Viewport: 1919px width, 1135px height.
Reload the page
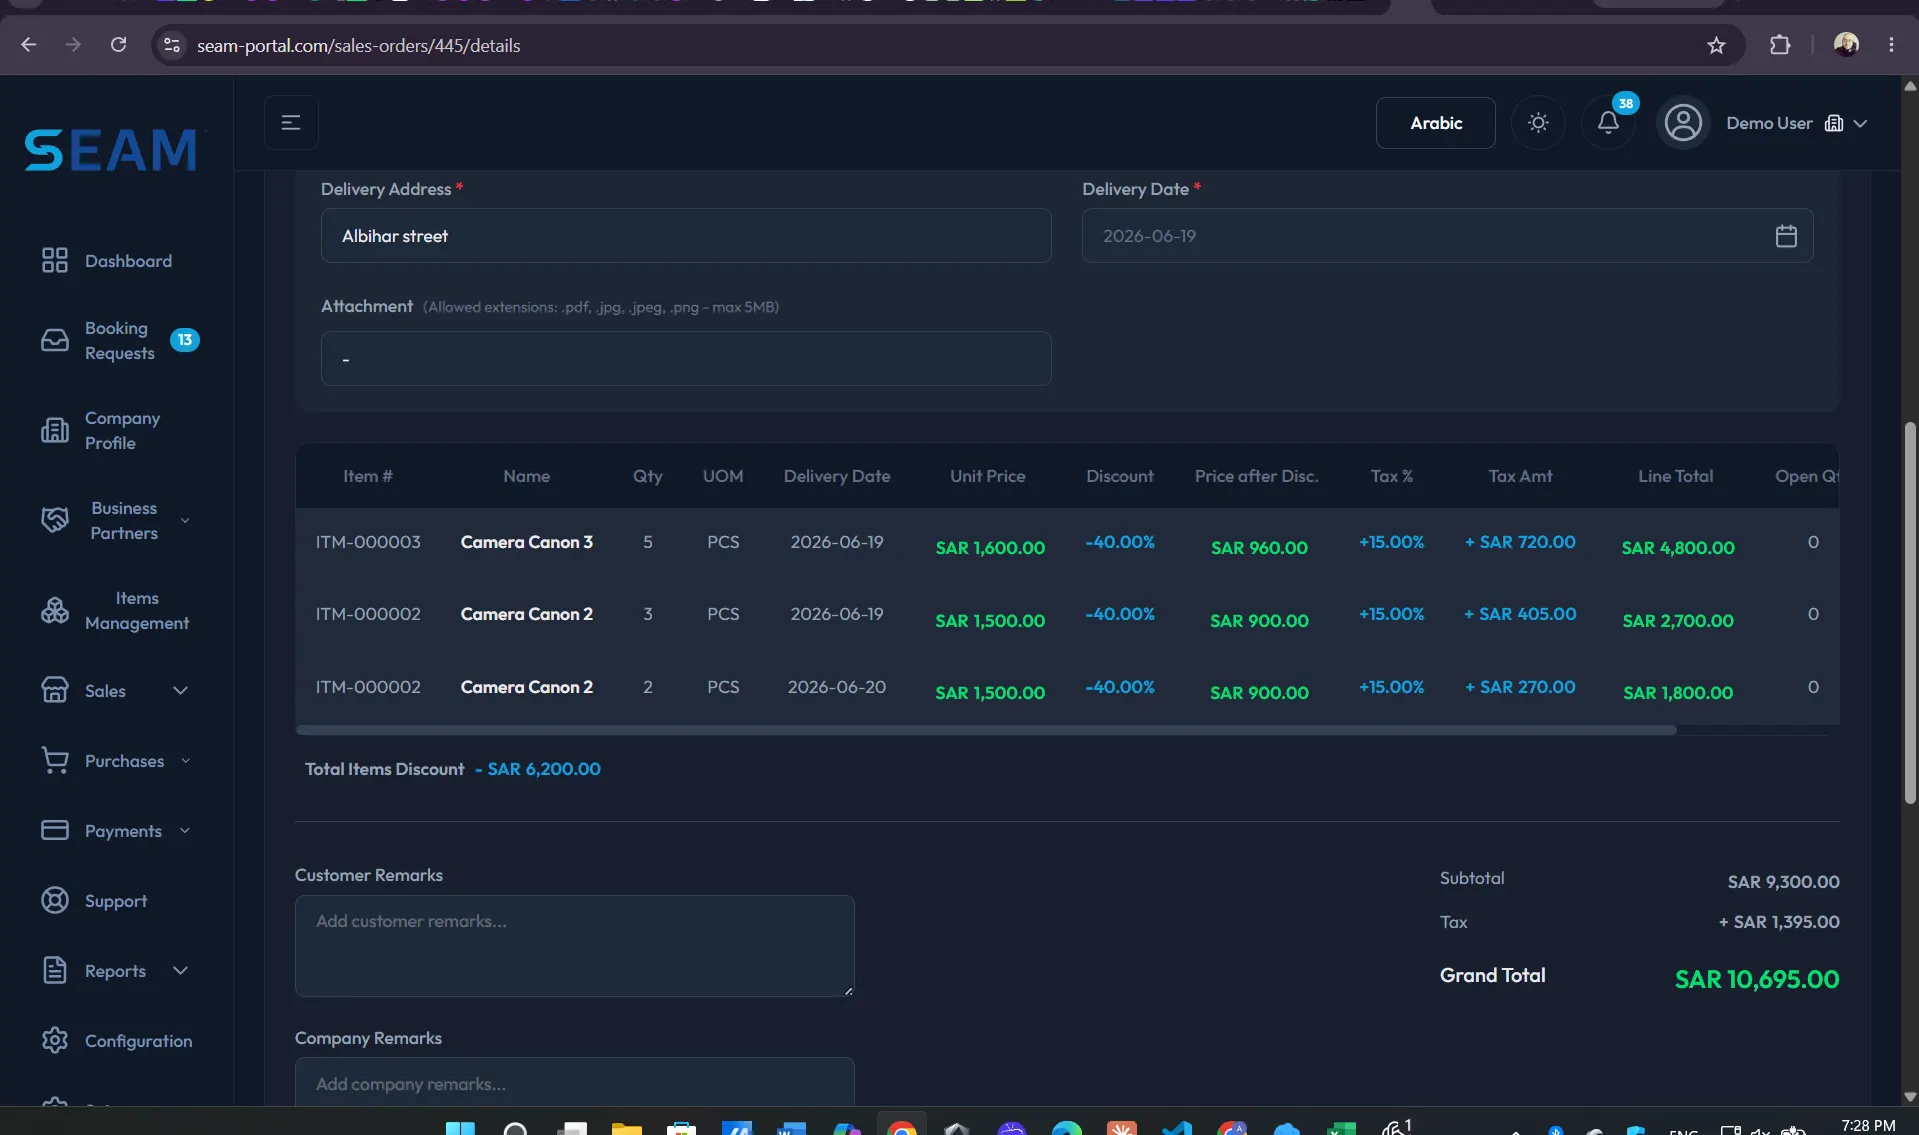click(x=118, y=45)
